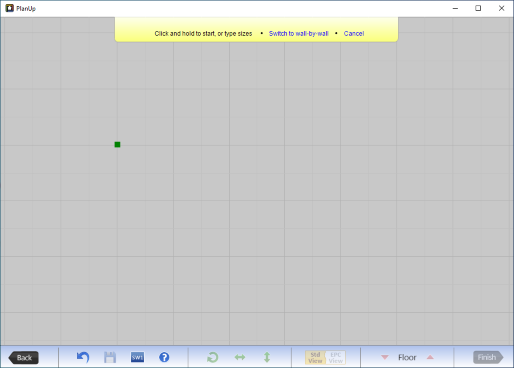Click Switch to wall-by-wall link

[x=299, y=33]
